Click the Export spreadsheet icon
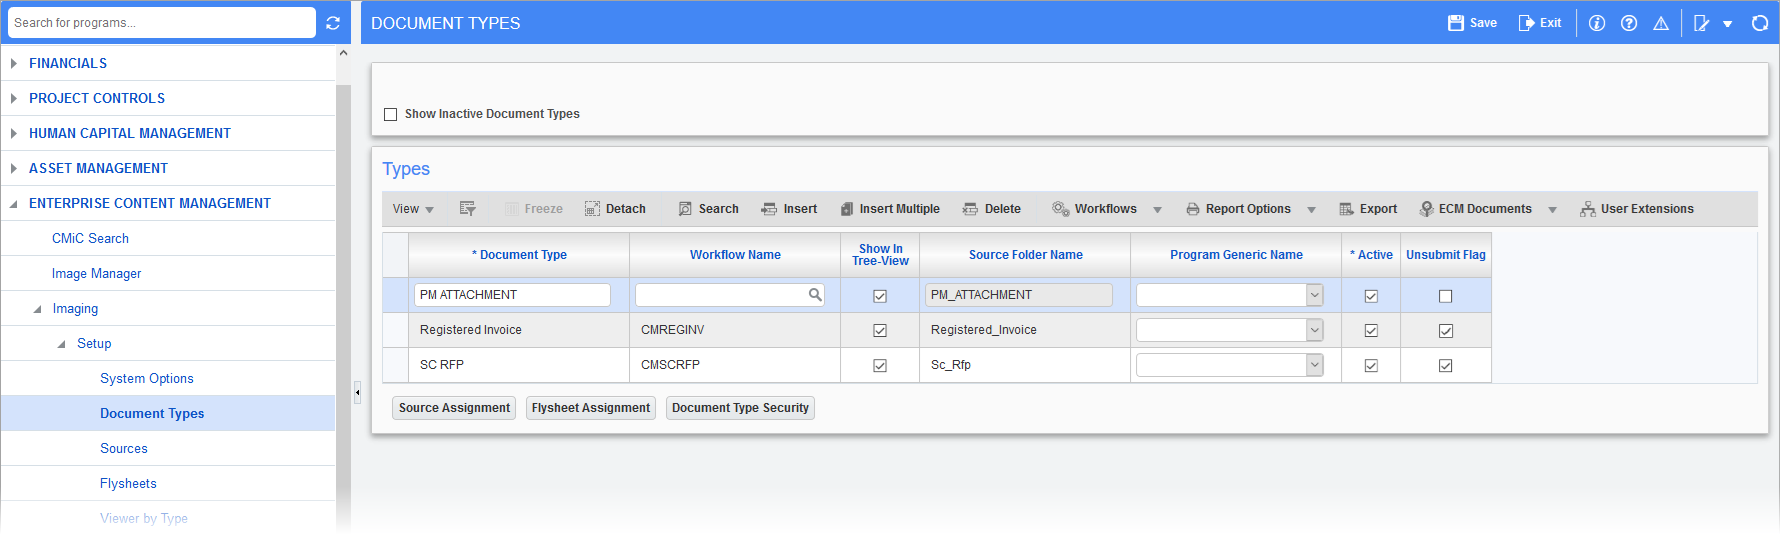1780x535 pixels. coord(1347,209)
